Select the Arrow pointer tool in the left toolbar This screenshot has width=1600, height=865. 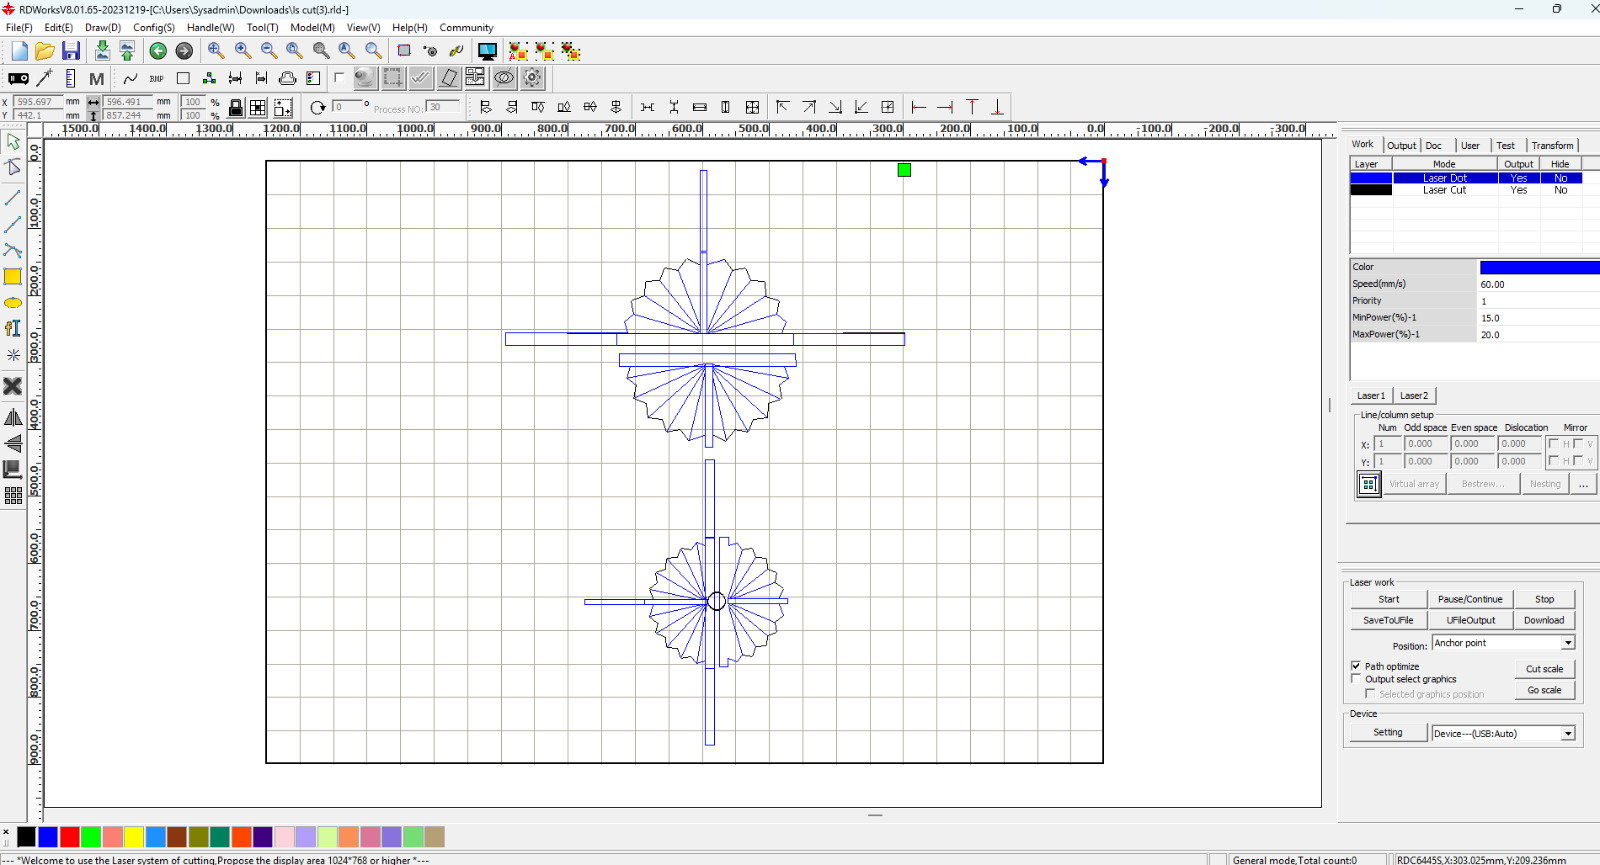coord(13,142)
